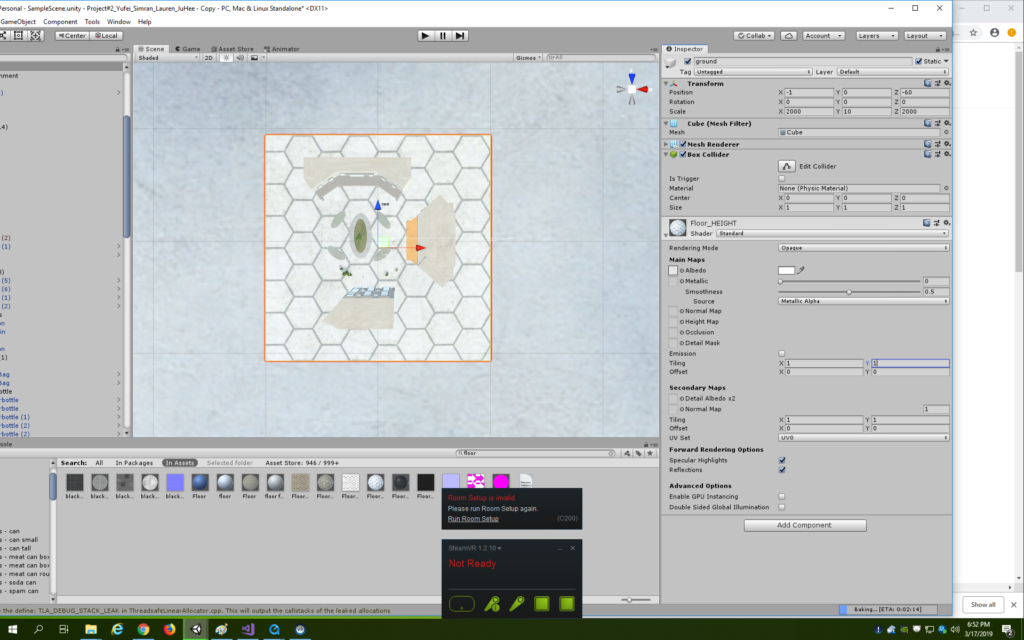Enable the Emission checkbox
The width and height of the screenshot is (1024, 640).
(x=782, y=353)
